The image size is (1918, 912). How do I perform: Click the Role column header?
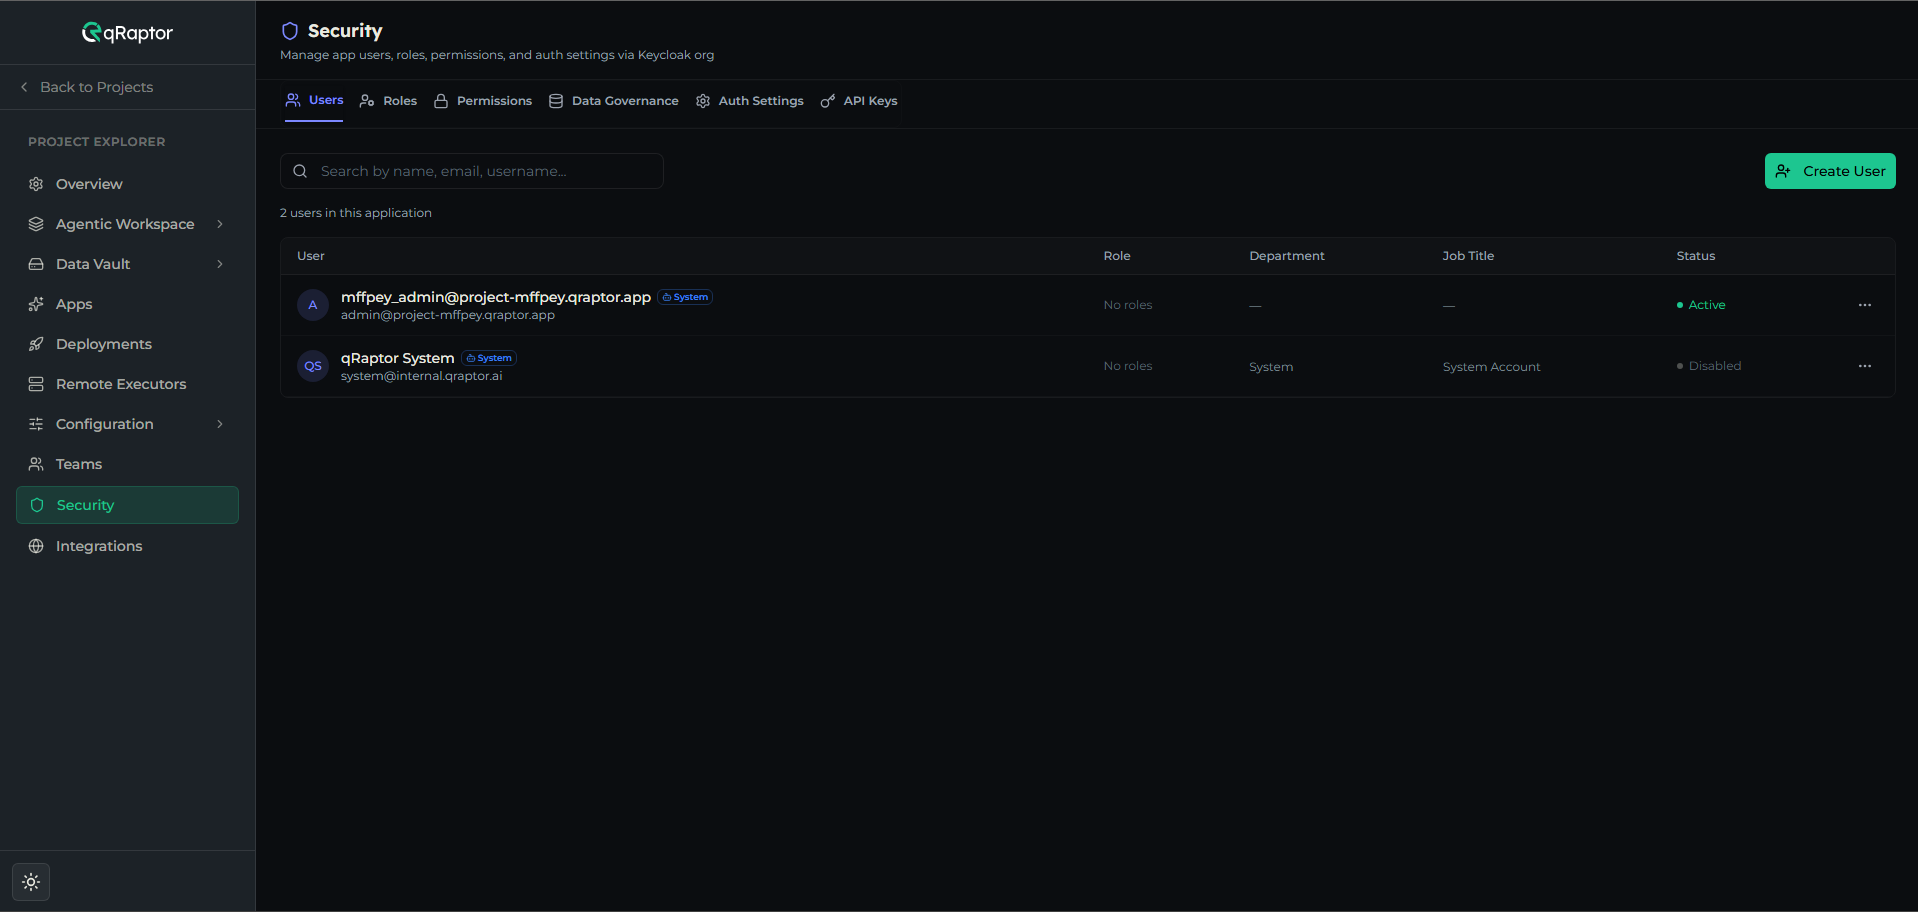pyautogui.click(x=1117, y=256)
